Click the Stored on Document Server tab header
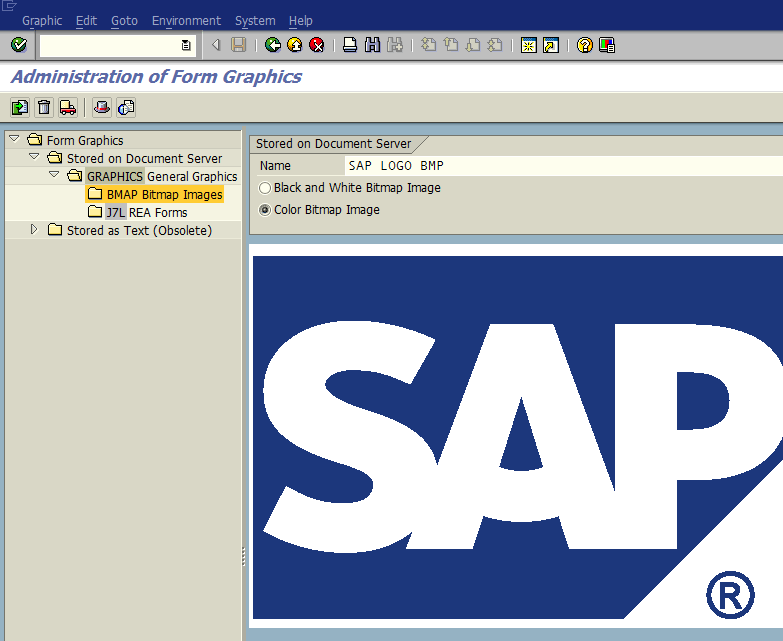This screenshot has height=641, width=783. click(x=333, y=144)
